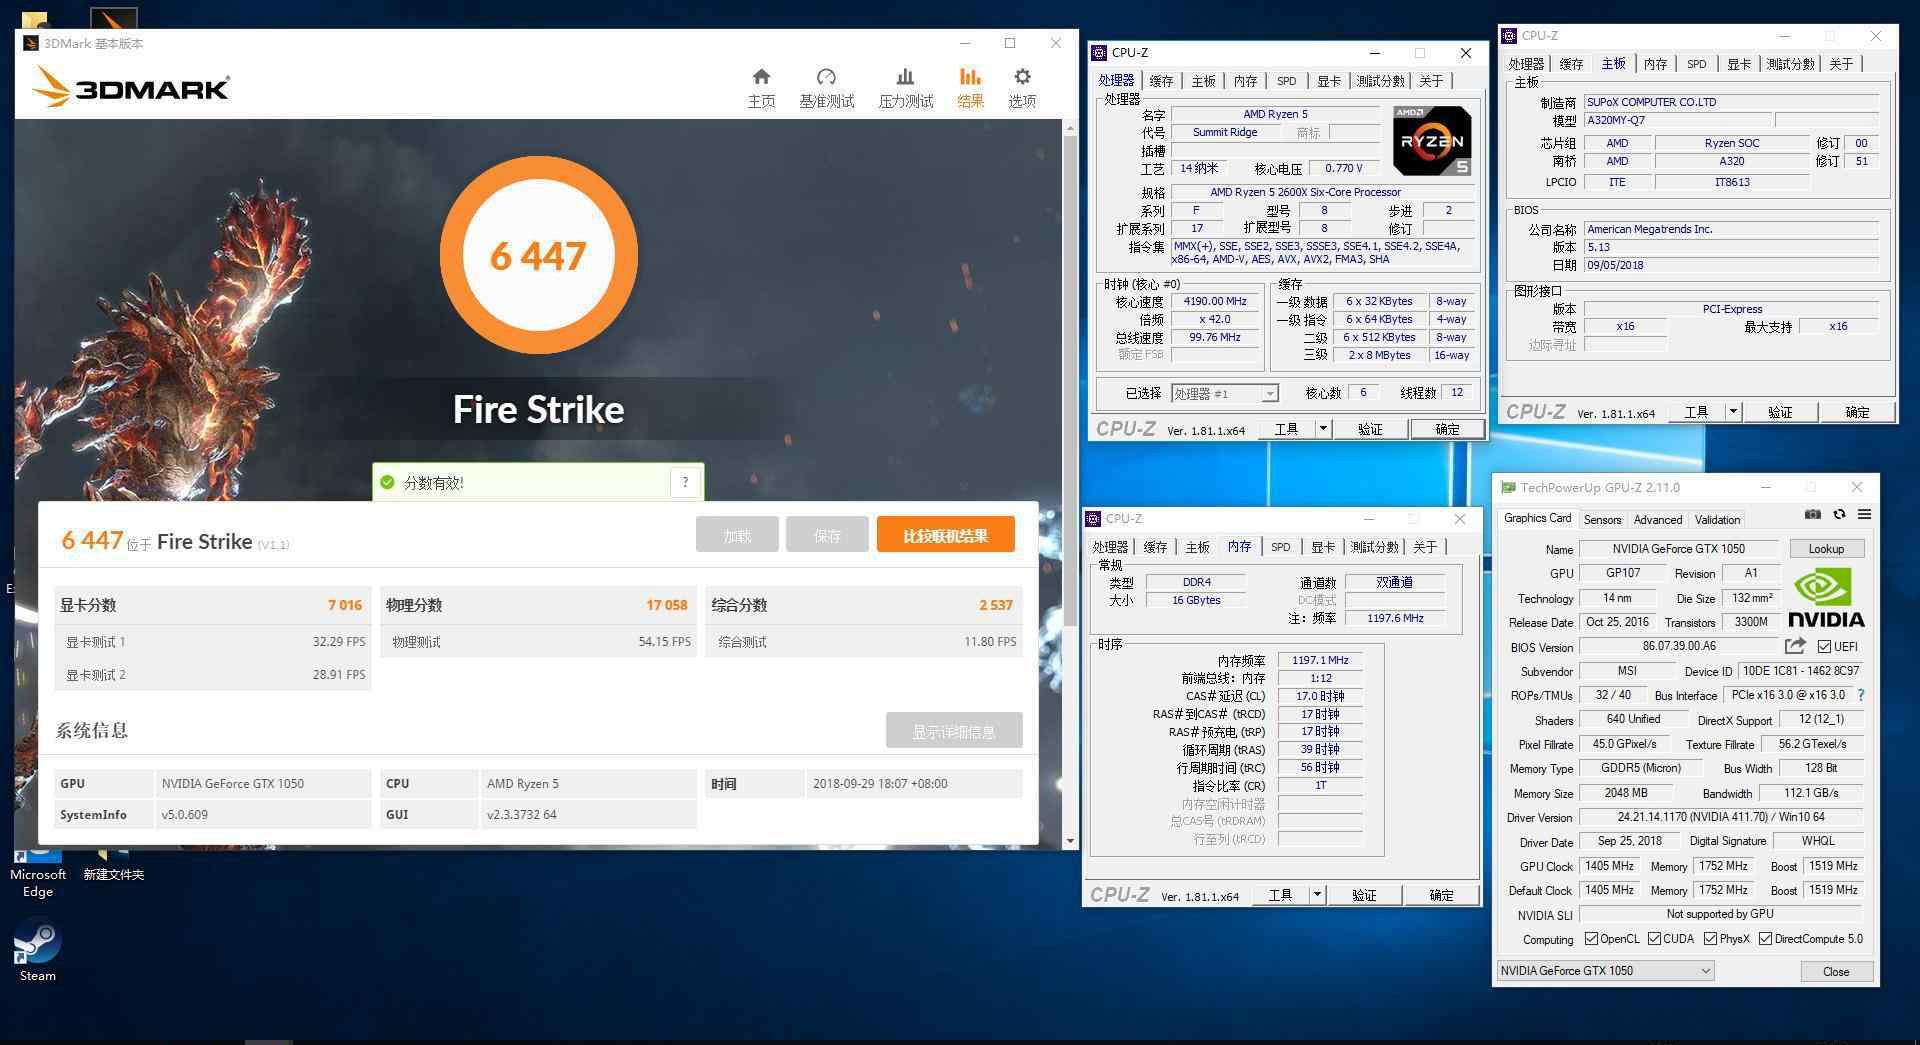This screenshot has width=1920, height=1045.
Task: Click bus interface test question mark
Action: pos(1860,695)
